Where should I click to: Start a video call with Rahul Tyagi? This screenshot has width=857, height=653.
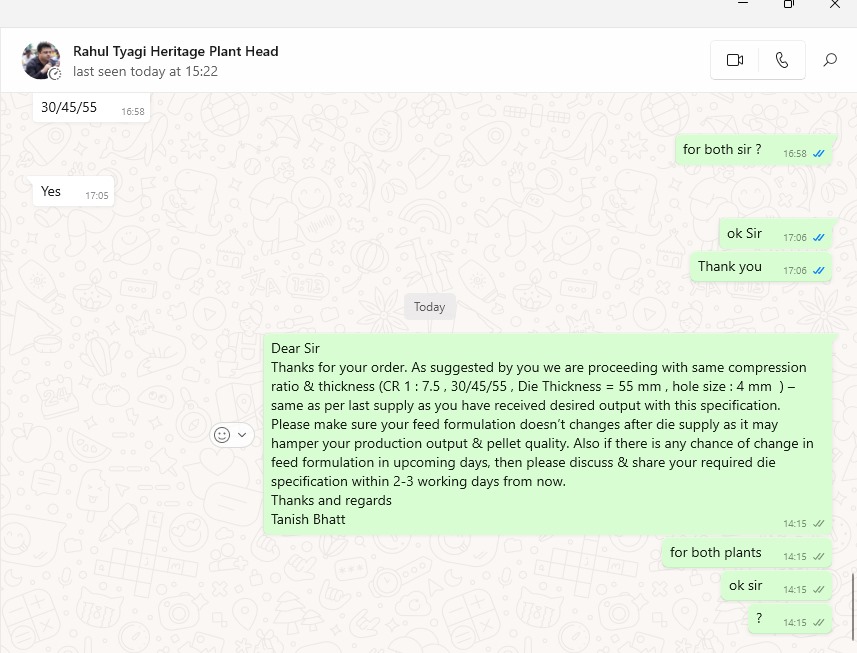pyautogui.click(x=735, y=60)
